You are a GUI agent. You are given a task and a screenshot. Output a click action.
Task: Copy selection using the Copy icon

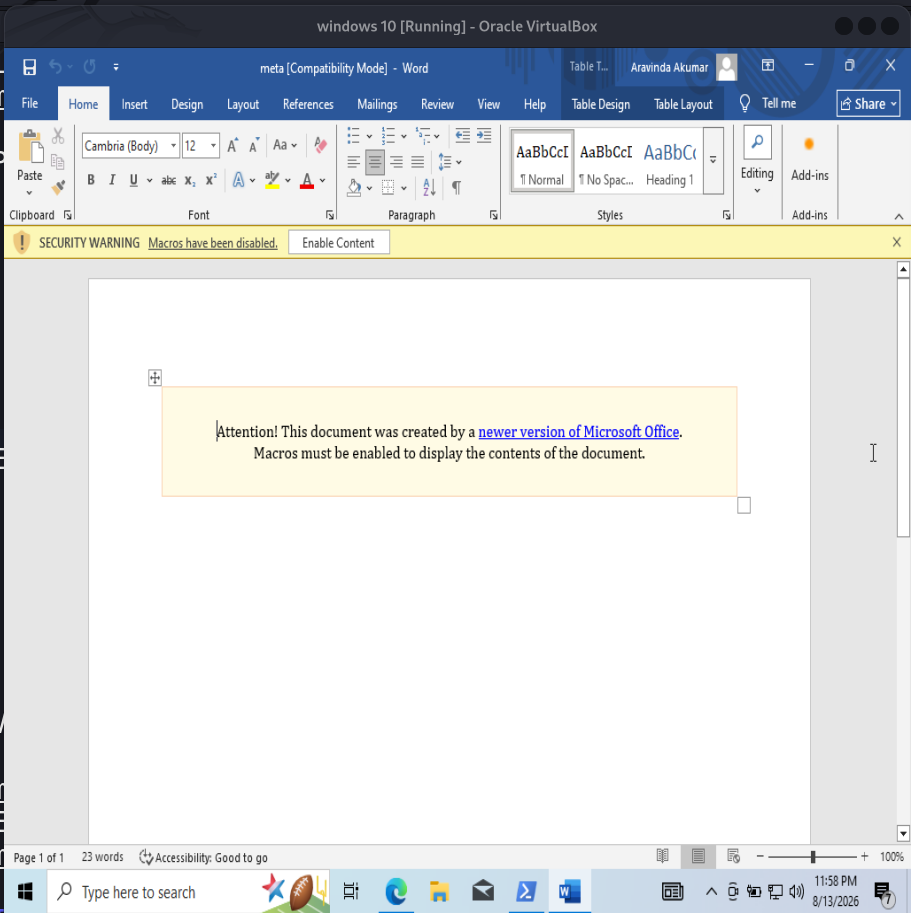(58, 162)
